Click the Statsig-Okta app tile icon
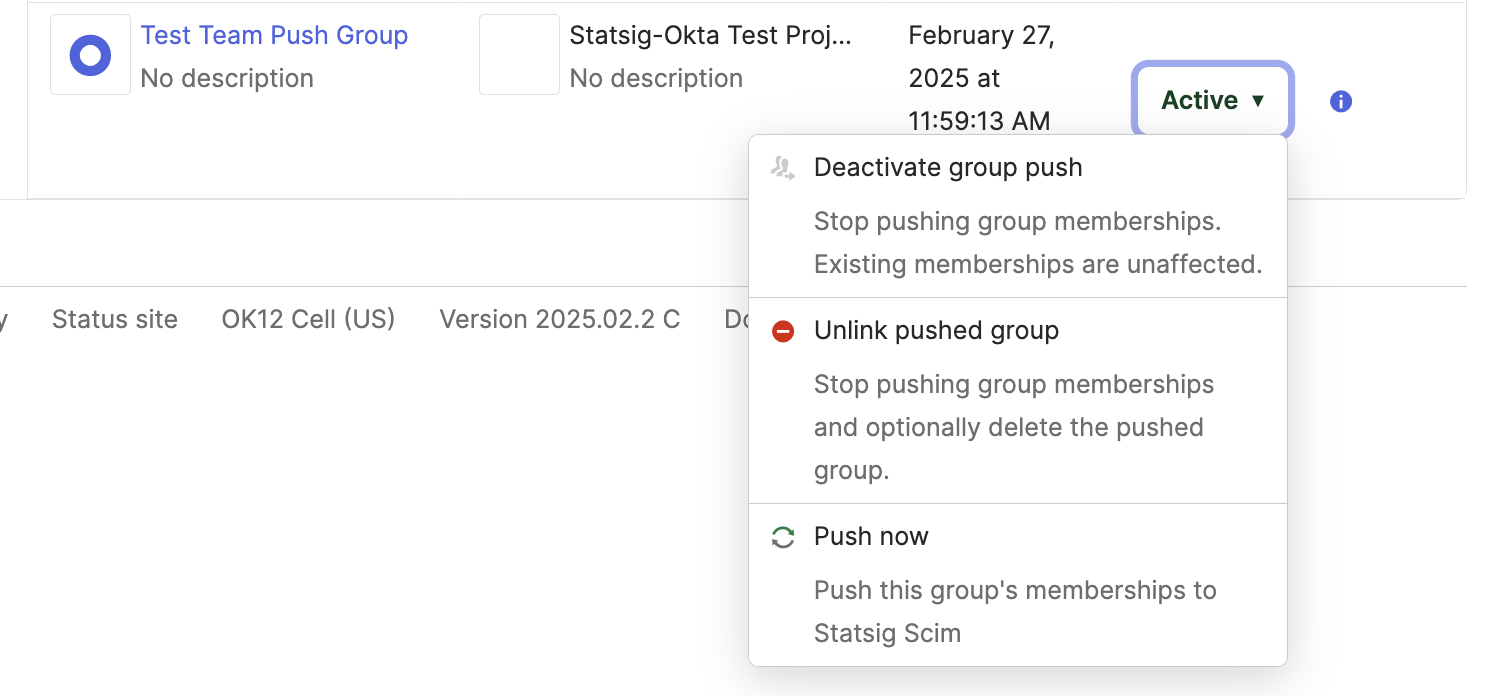 click(519, 54)
